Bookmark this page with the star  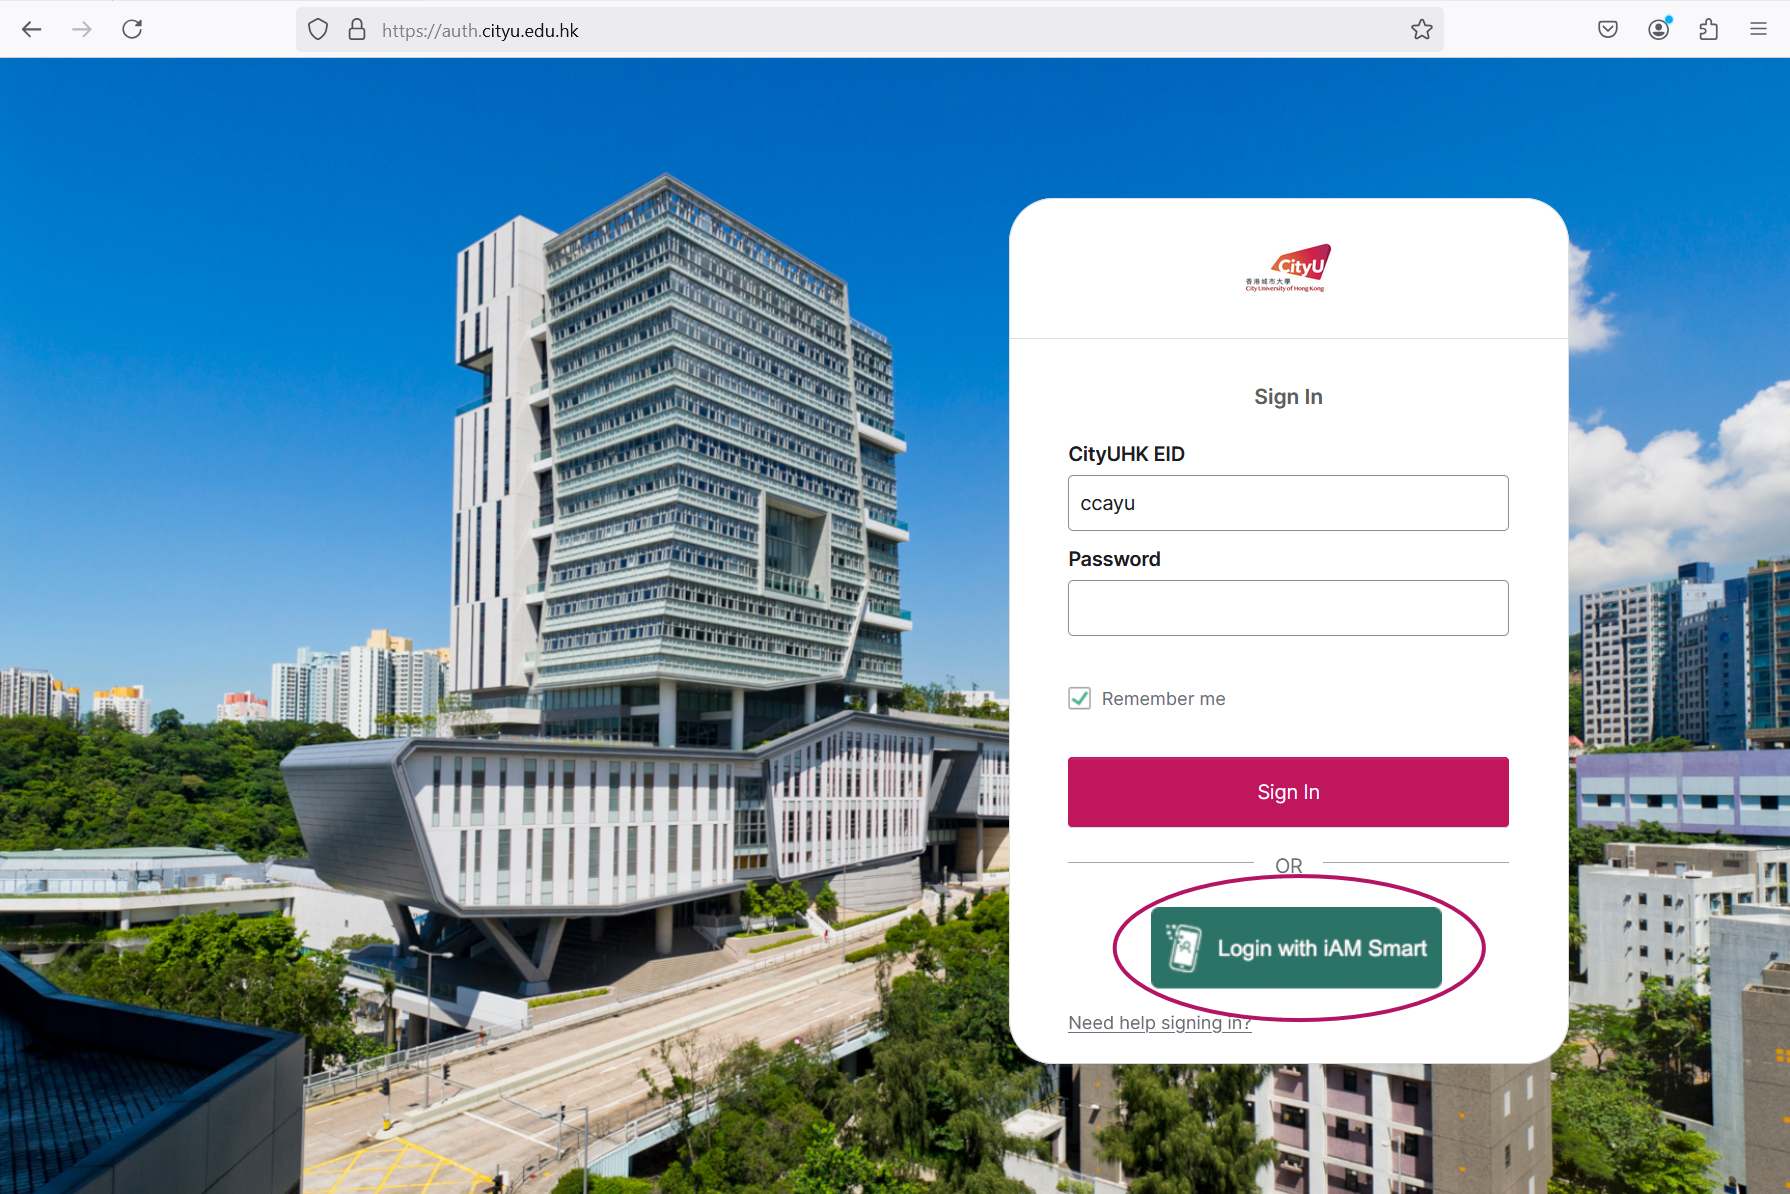pyautogui.click(x=1422, y=30)
